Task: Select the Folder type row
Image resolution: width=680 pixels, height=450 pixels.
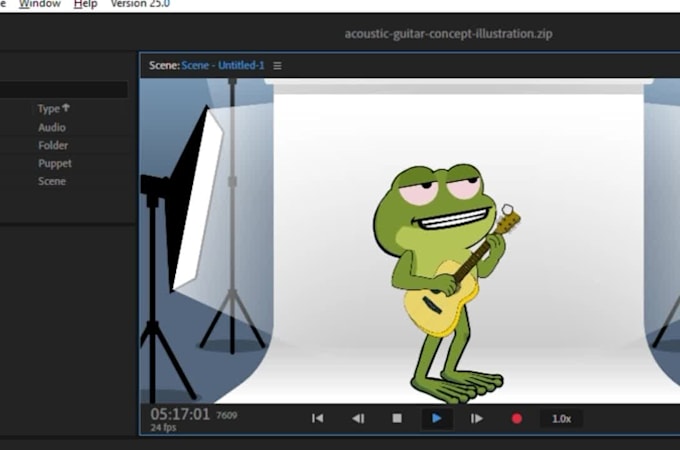Action: [x=53, y=145]
